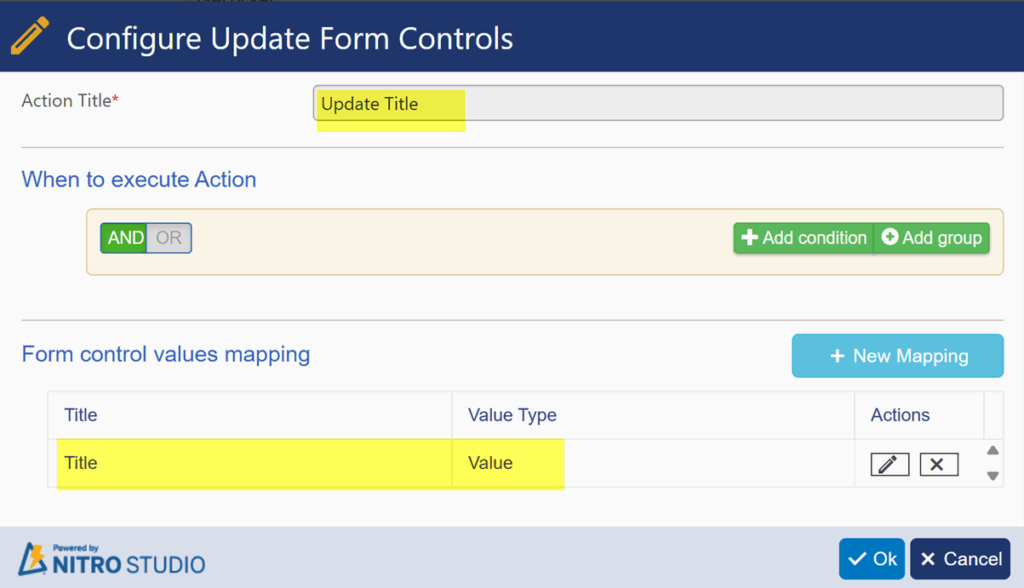This screenshot has height=588, width=1024.
Task: Edit the Title mapping with pencil icon
Action: click(889, 465)
